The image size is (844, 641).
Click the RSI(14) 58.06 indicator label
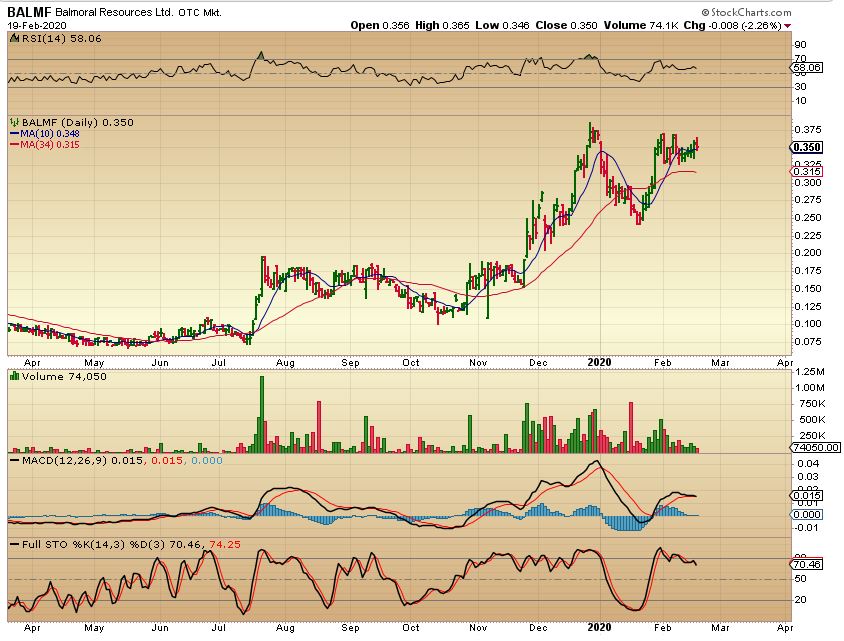point(61,39)
